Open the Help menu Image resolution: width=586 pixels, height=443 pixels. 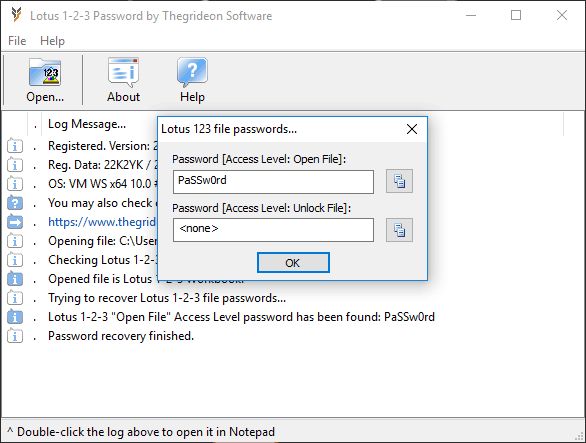click(x=52, y=40)
